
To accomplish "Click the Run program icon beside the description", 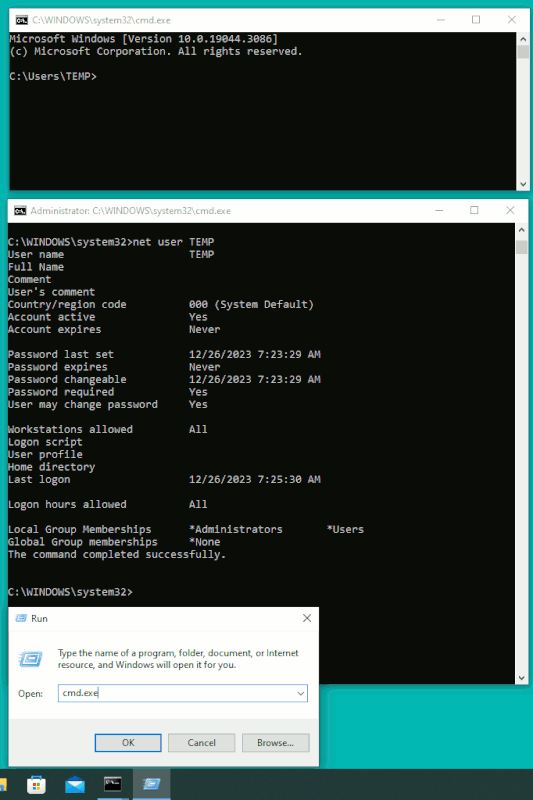I will (x=31, y=659).
